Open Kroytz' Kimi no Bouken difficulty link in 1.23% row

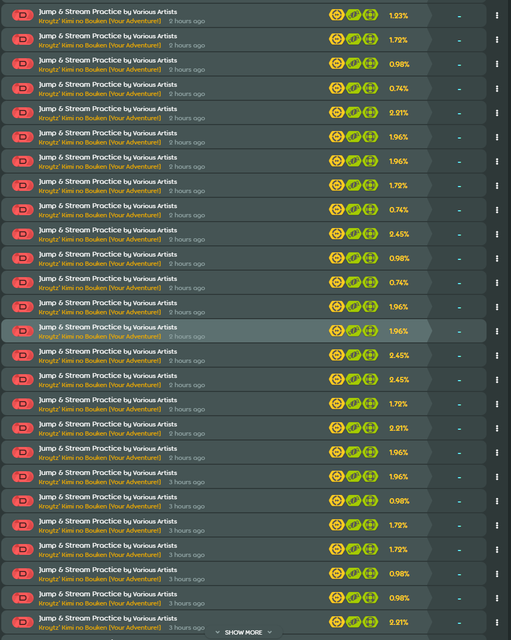point(100,21)
